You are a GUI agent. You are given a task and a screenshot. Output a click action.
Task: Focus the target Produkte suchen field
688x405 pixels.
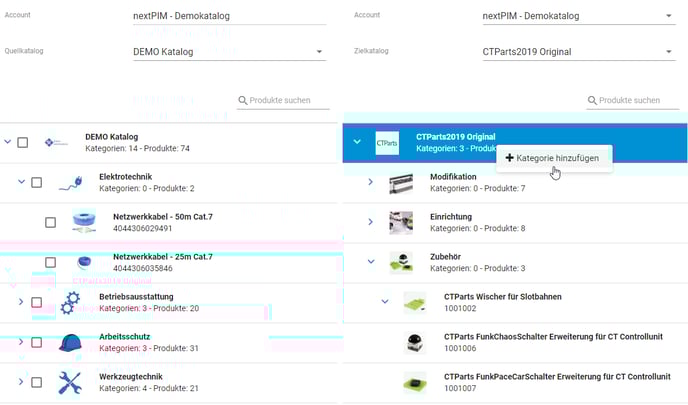(x=633, y=100)
